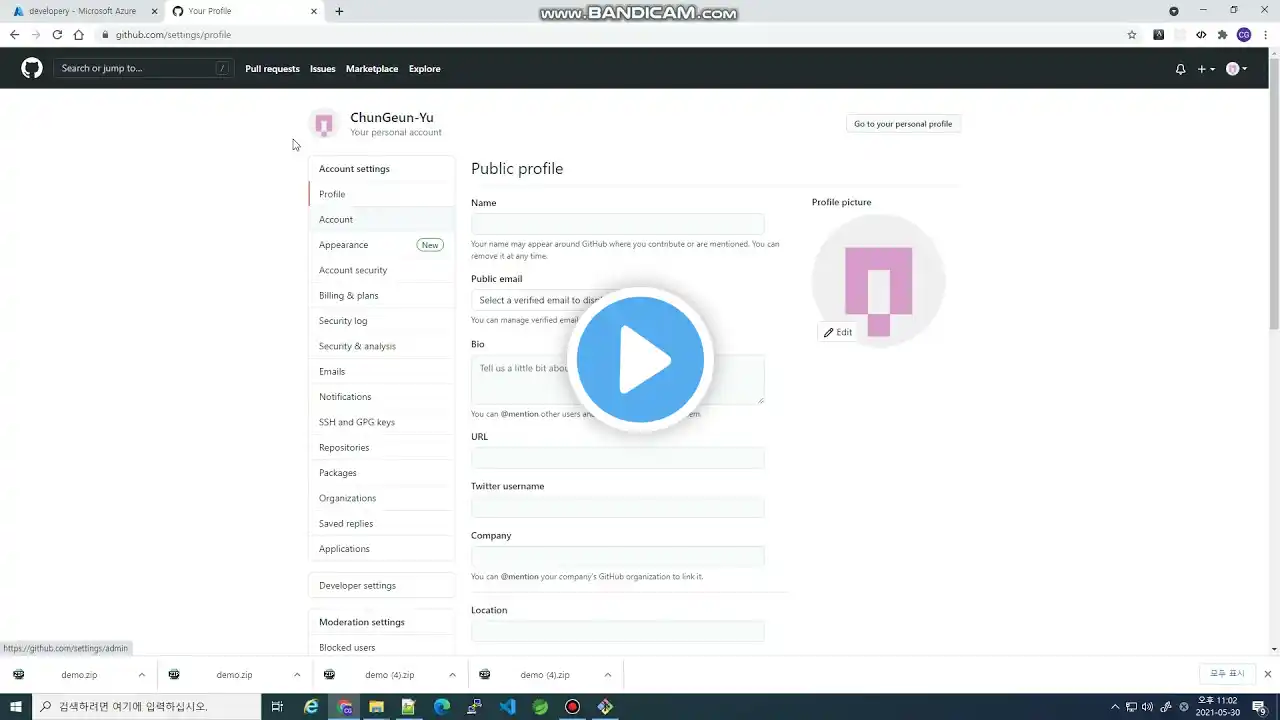Open Explore in the top navigation
Image resolution: width=1280 pixels, height=720 pixels.
pyautogui.click(x=424, y=69)
